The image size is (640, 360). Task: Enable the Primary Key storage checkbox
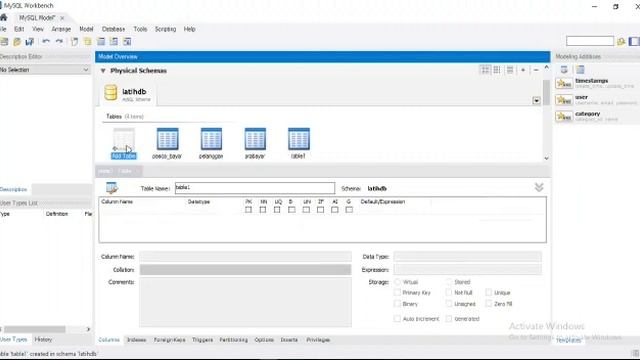[397, 293]
